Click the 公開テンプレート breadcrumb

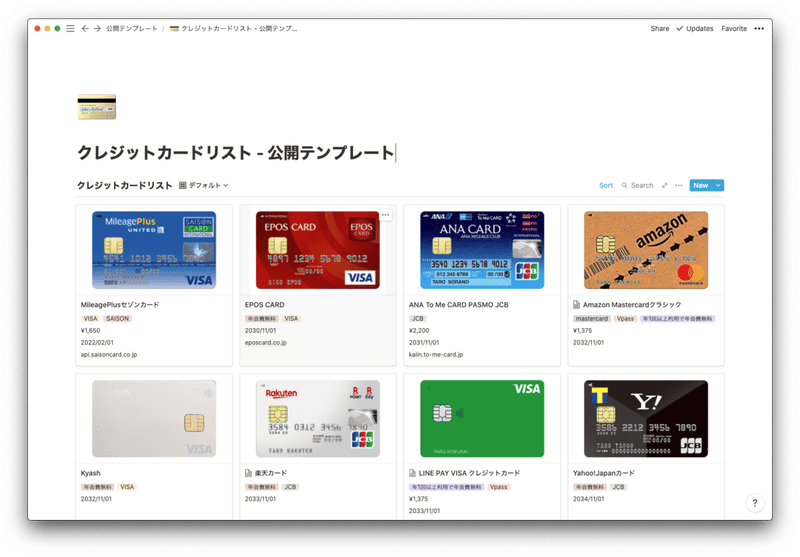[x=132, y=29]
